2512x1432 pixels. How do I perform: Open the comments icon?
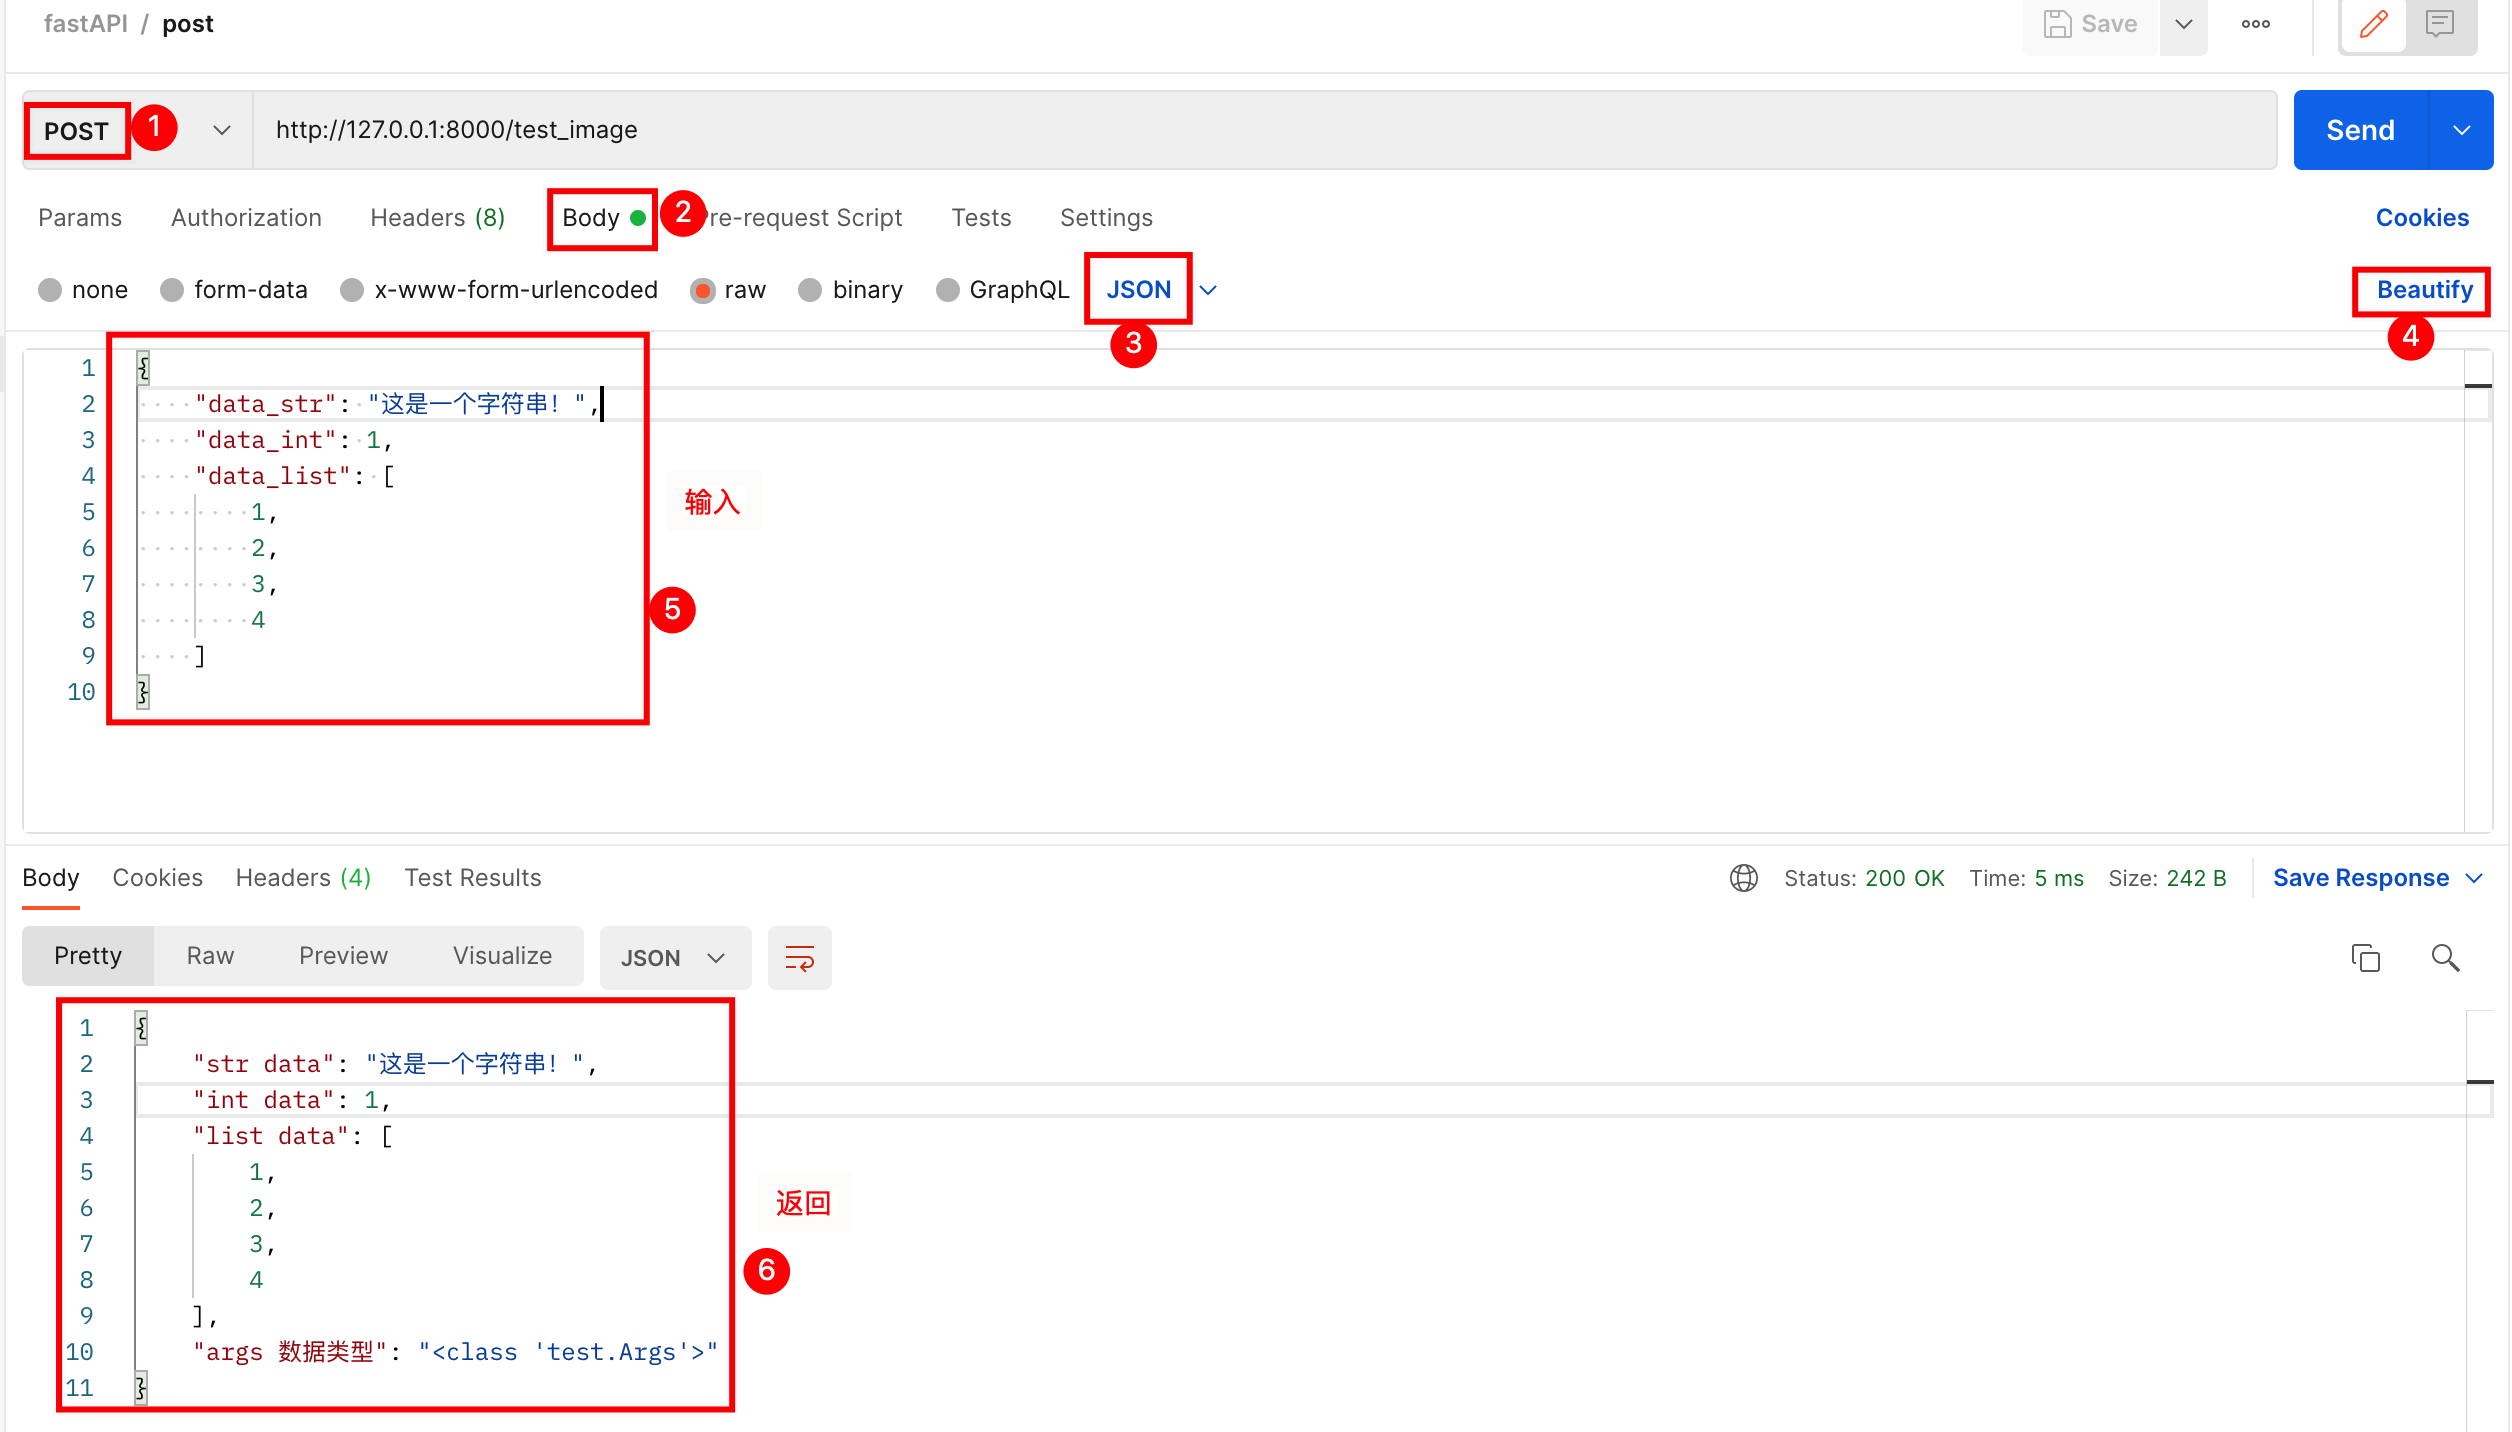[2440, 24]
